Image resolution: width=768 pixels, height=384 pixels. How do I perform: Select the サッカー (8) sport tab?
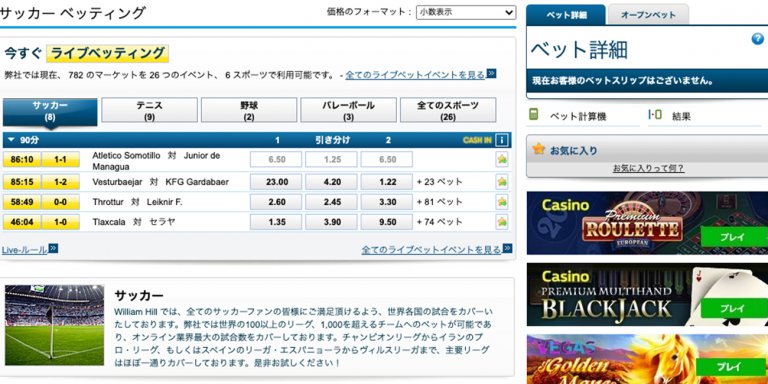[x=50, y=111]
